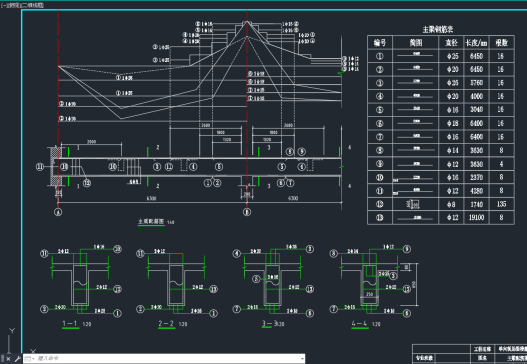Select the 1740 length cell

476,204
